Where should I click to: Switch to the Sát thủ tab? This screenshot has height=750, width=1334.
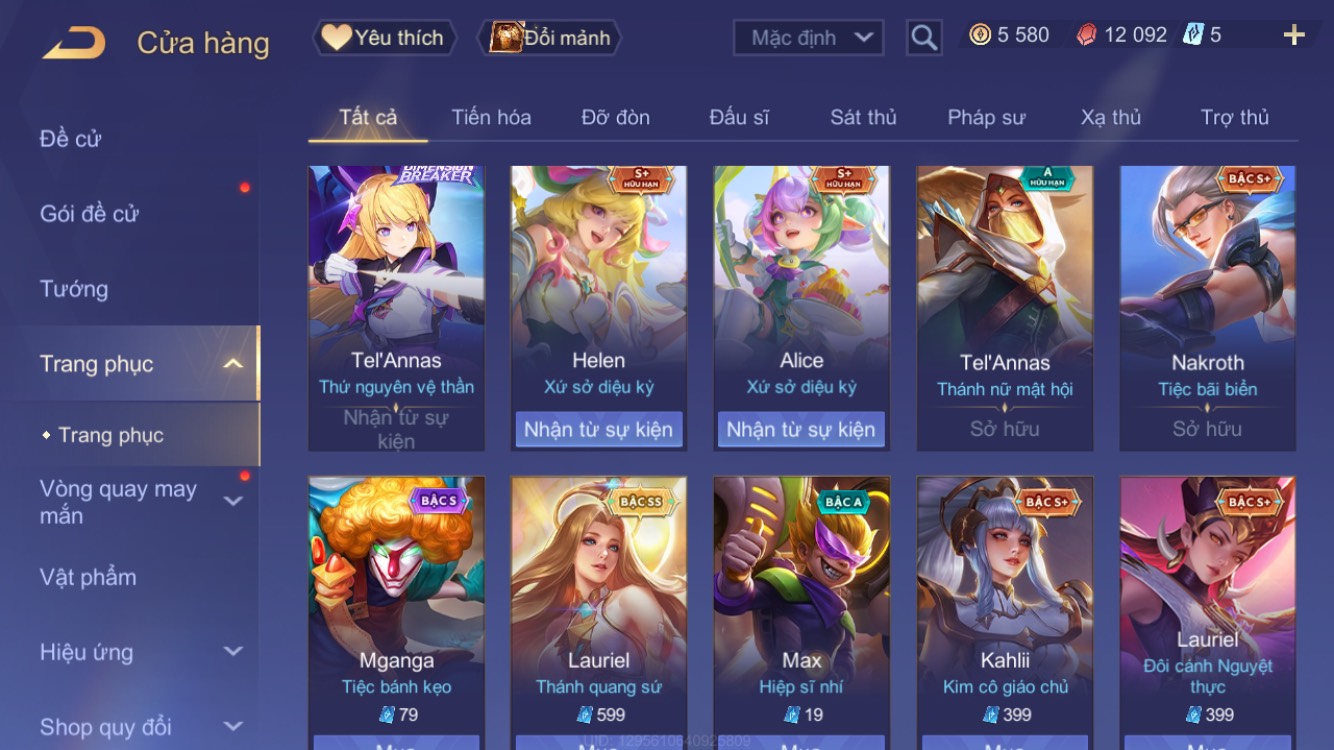click(863, 117)
